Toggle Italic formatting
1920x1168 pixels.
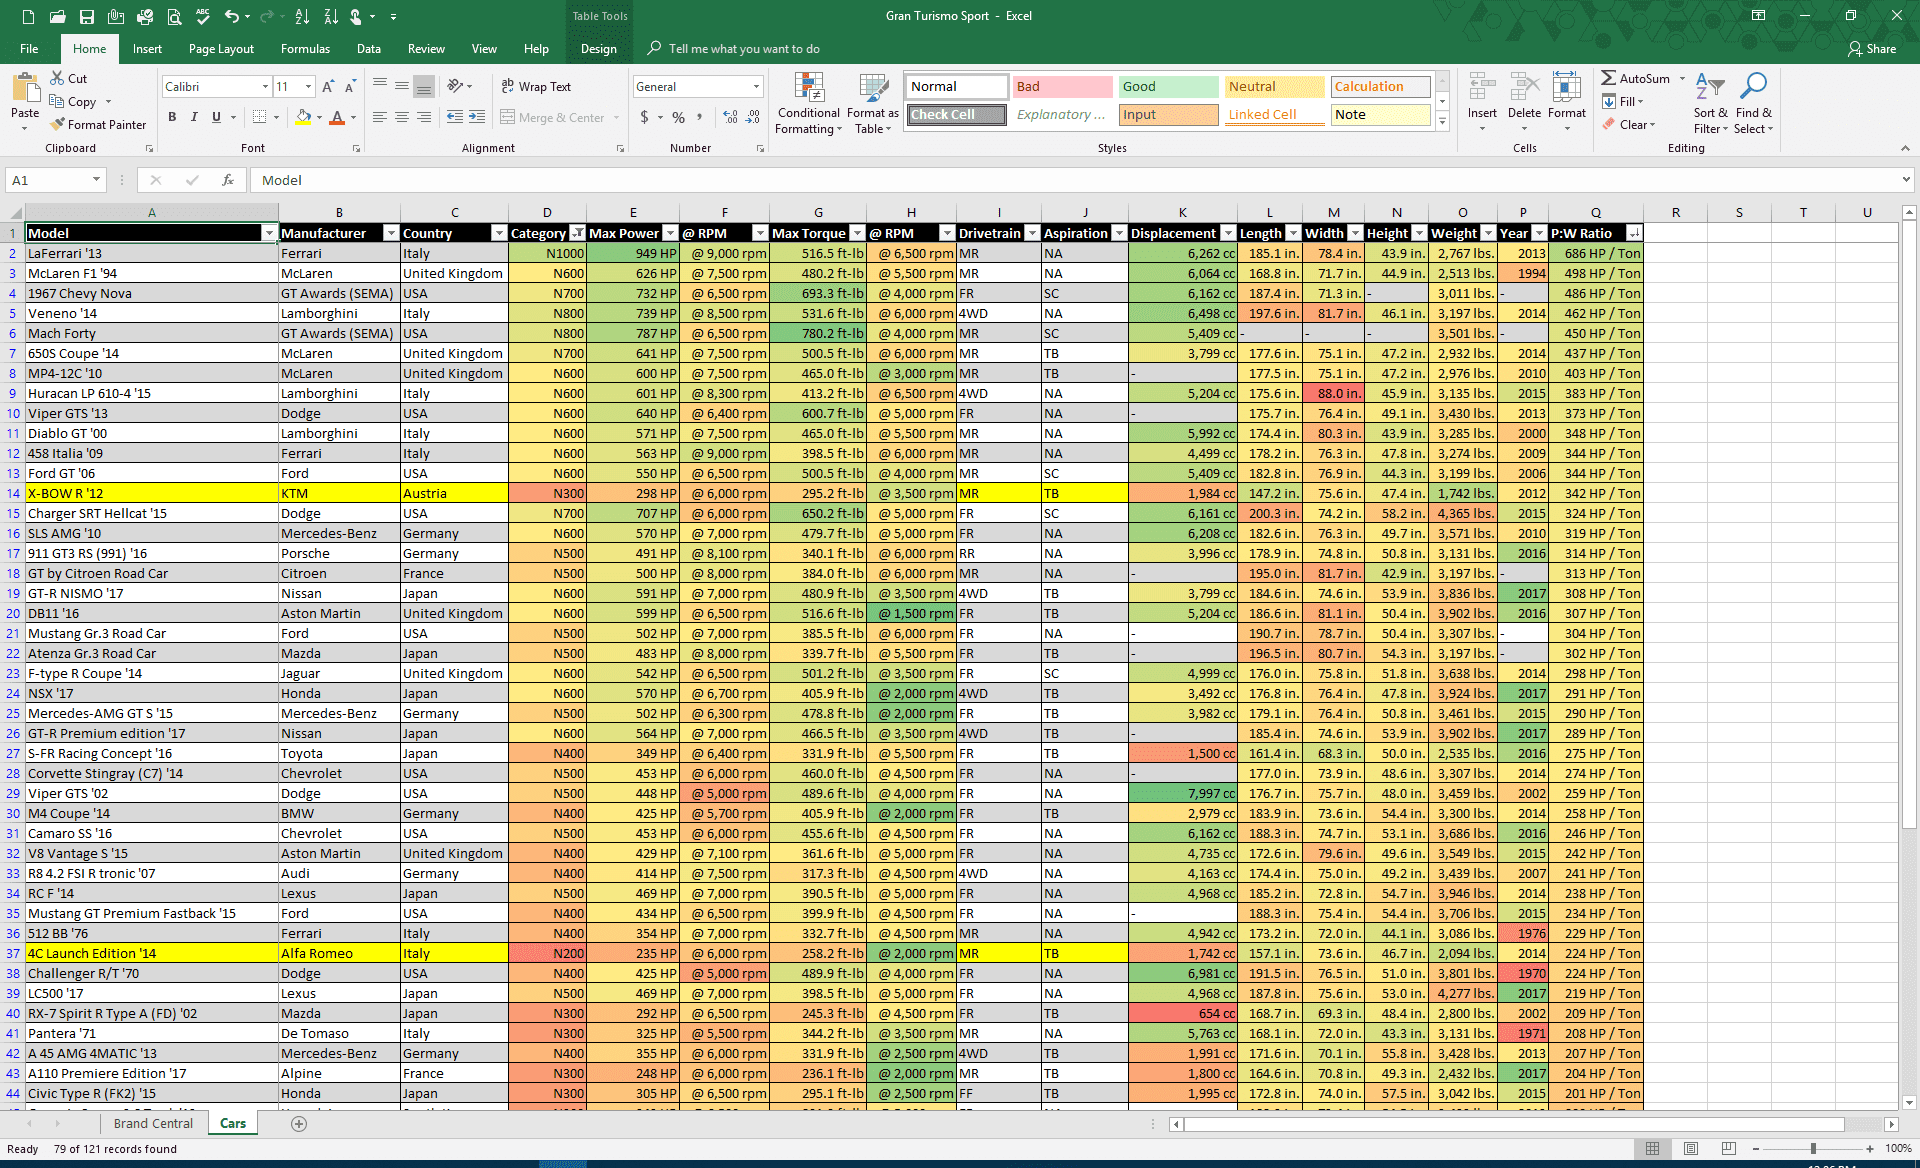coord(194,117)
